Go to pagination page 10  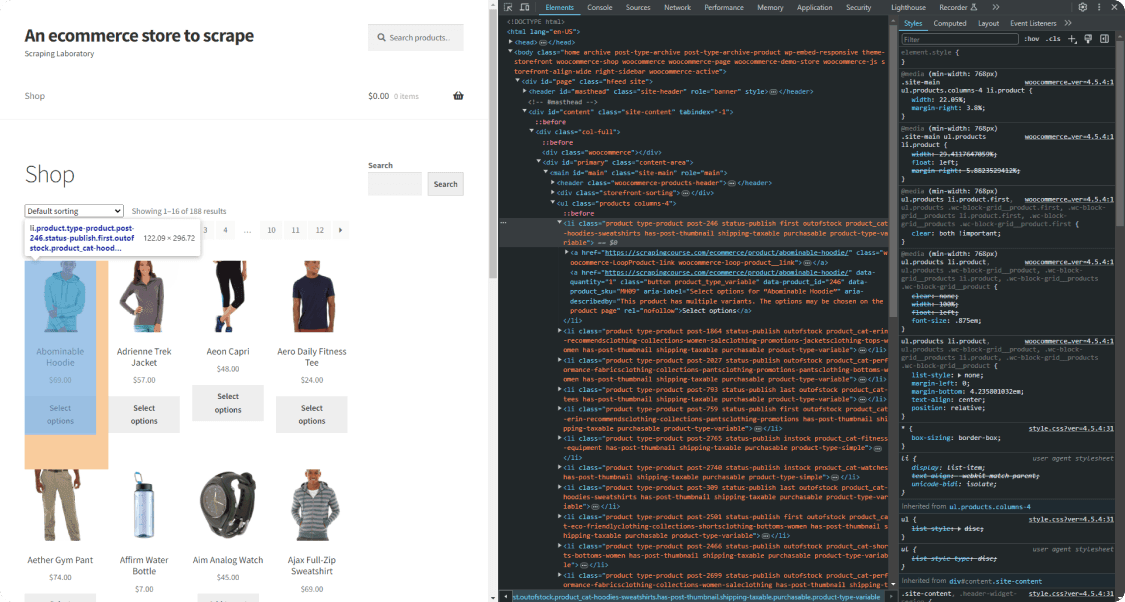point(271,230)
